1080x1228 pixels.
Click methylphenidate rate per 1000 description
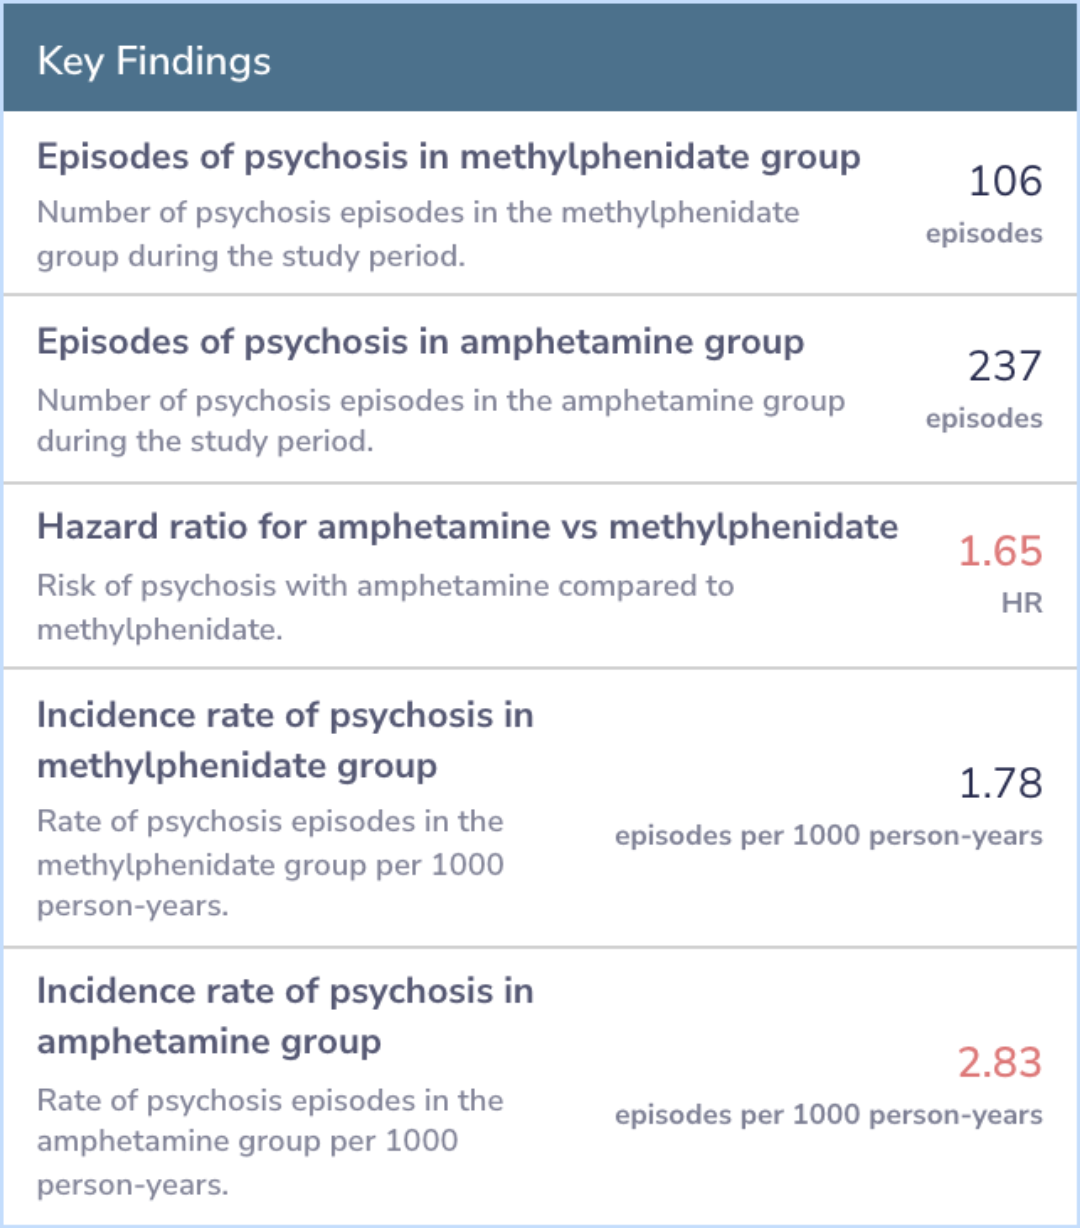pos(270,863)
